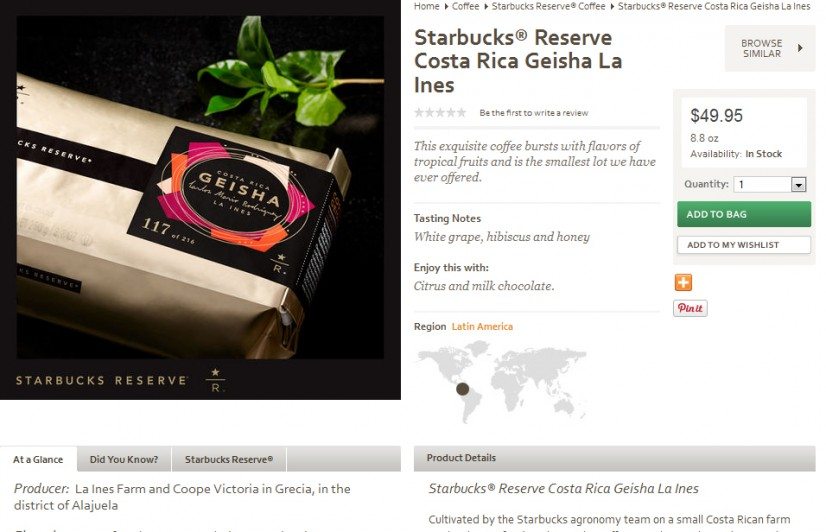826x532 pixels.
Task: Open the Latin America region link
Action: (x=482, y=327)
